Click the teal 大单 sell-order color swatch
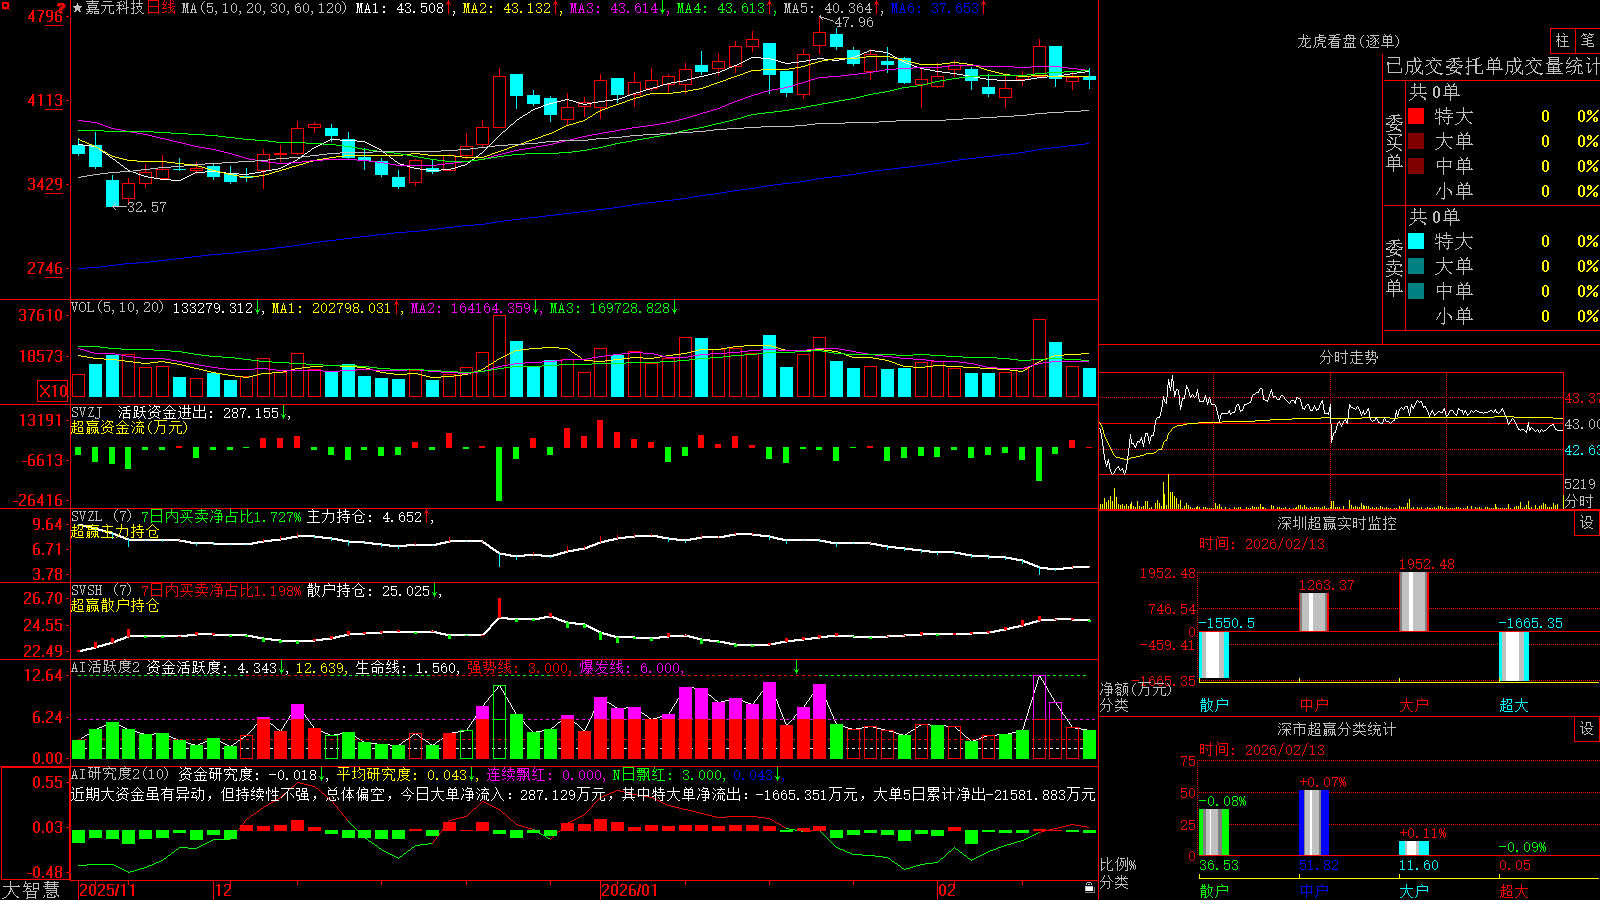The height and width of the screenshot is (900, 1600). [x=1416, y=266]
